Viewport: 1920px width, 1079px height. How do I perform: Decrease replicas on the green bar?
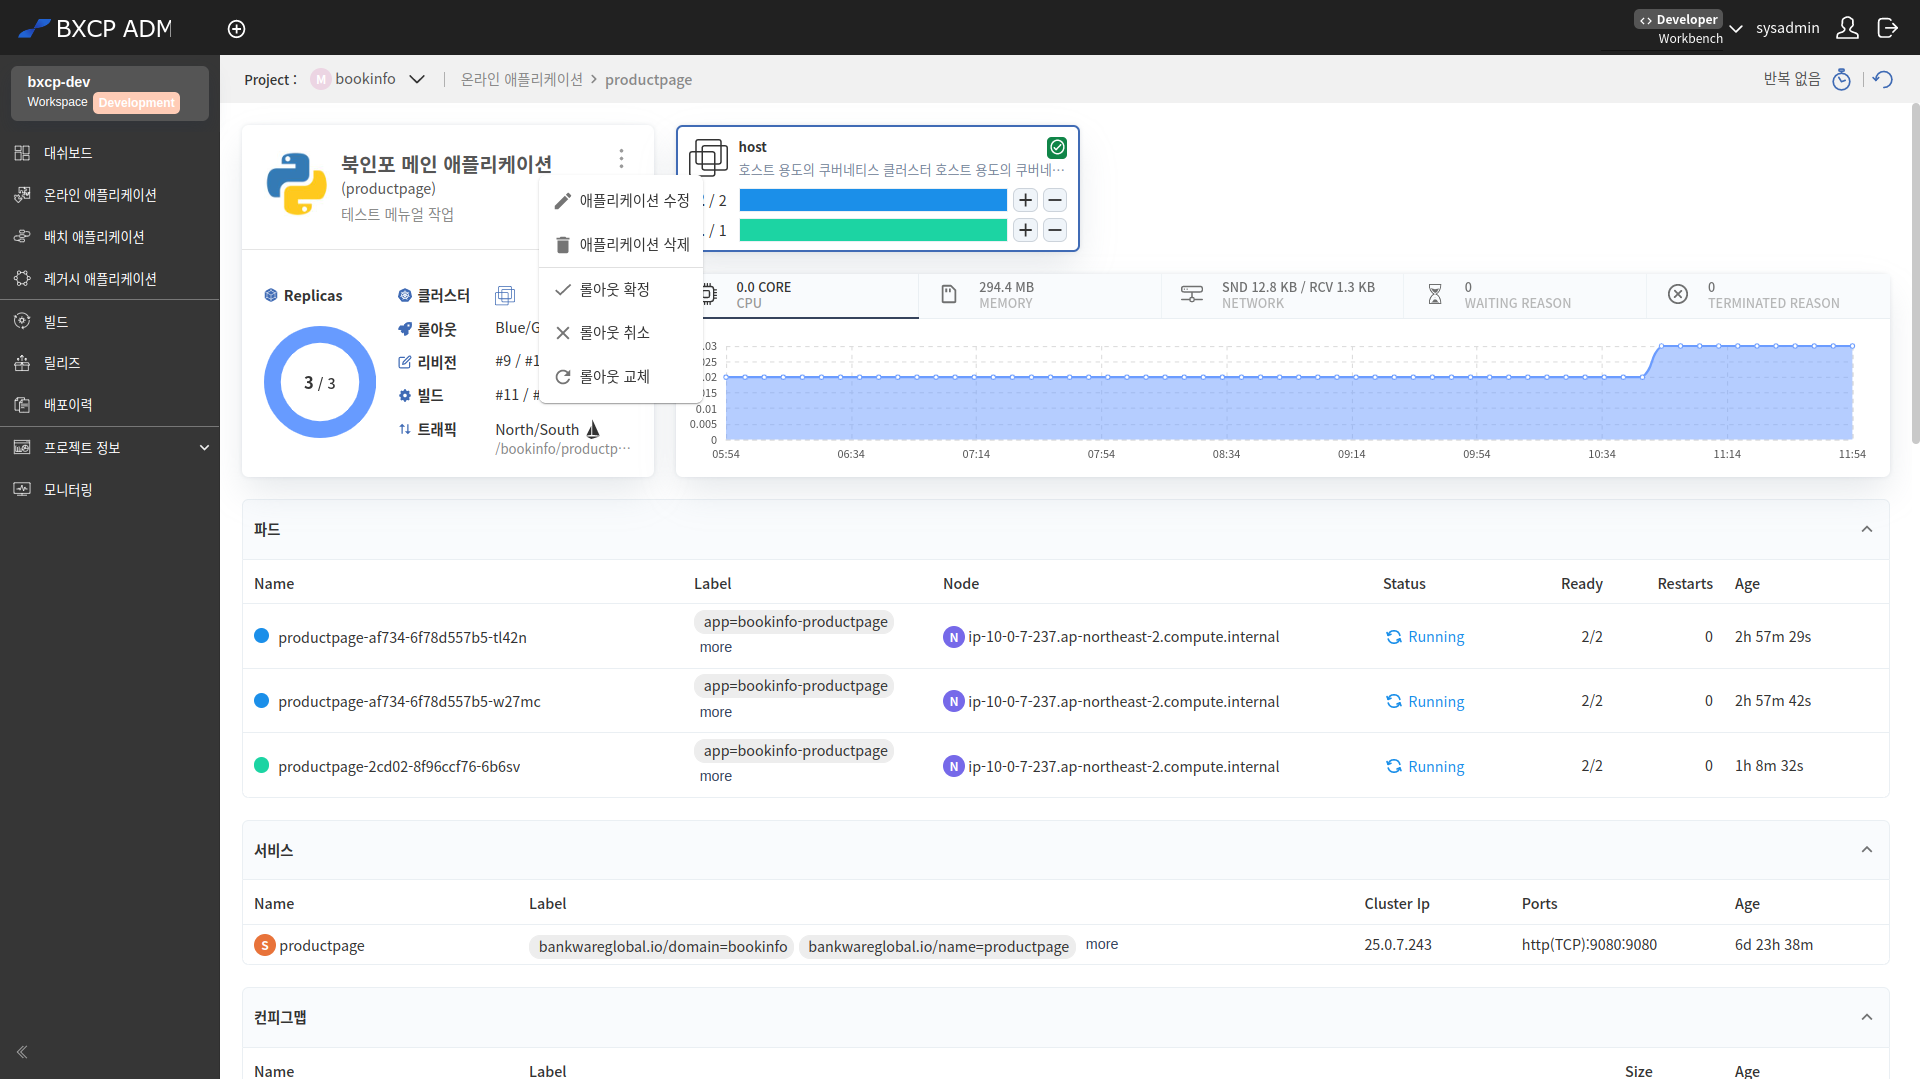pyautogui.click(x=1055, y=230)
